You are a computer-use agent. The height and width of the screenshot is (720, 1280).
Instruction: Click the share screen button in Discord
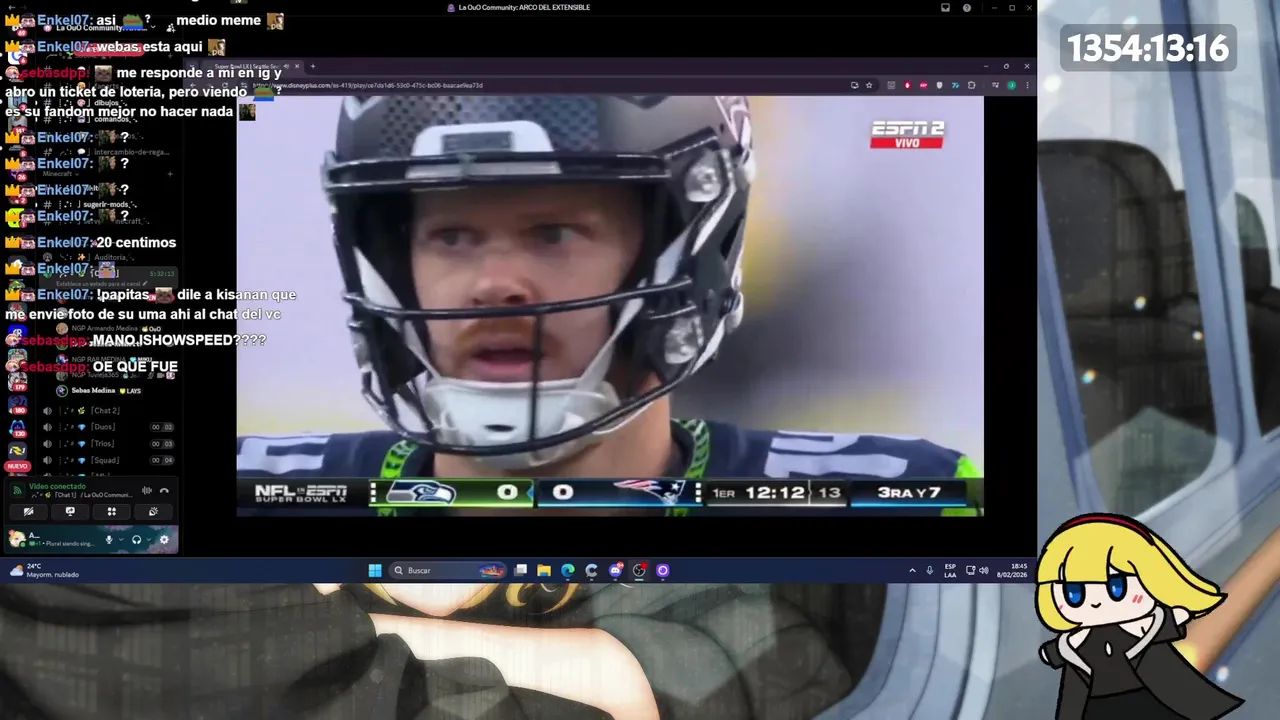pyautogui.click(x=70, y=511)
